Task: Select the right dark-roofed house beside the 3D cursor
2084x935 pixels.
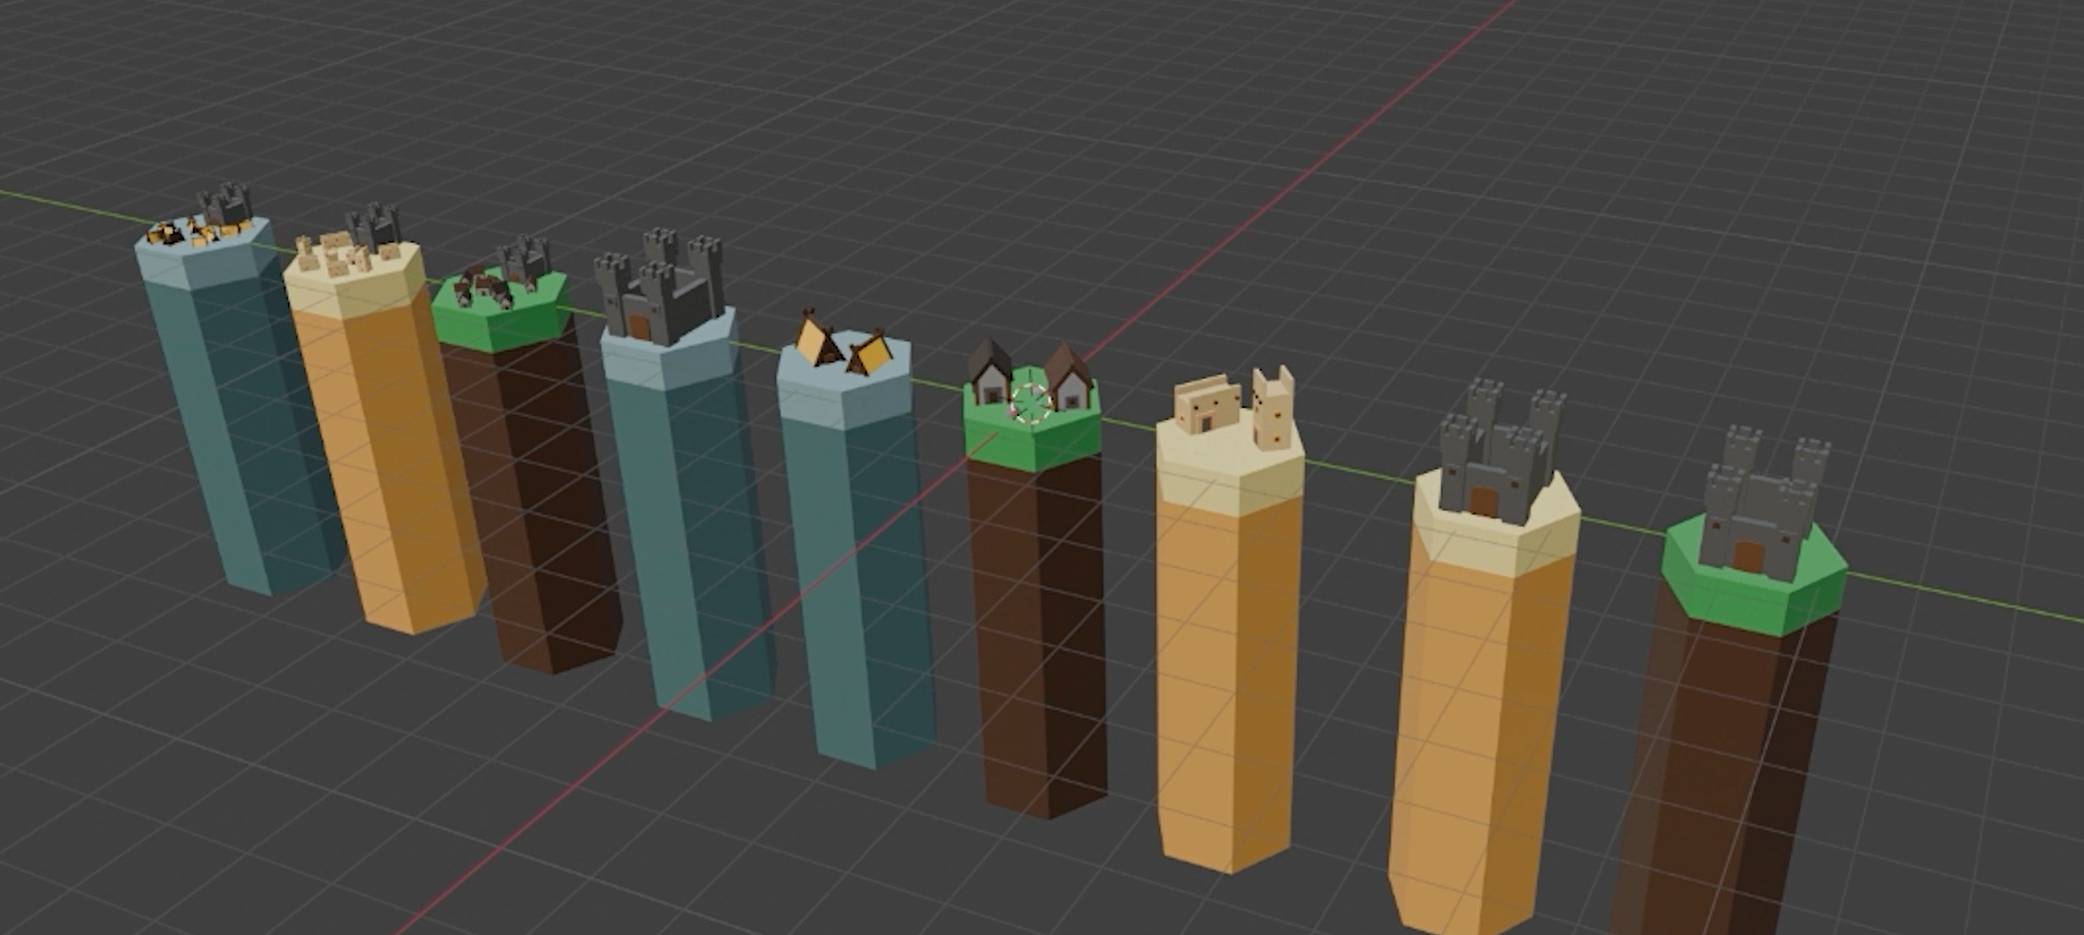Action: (x=1069, y=378)
